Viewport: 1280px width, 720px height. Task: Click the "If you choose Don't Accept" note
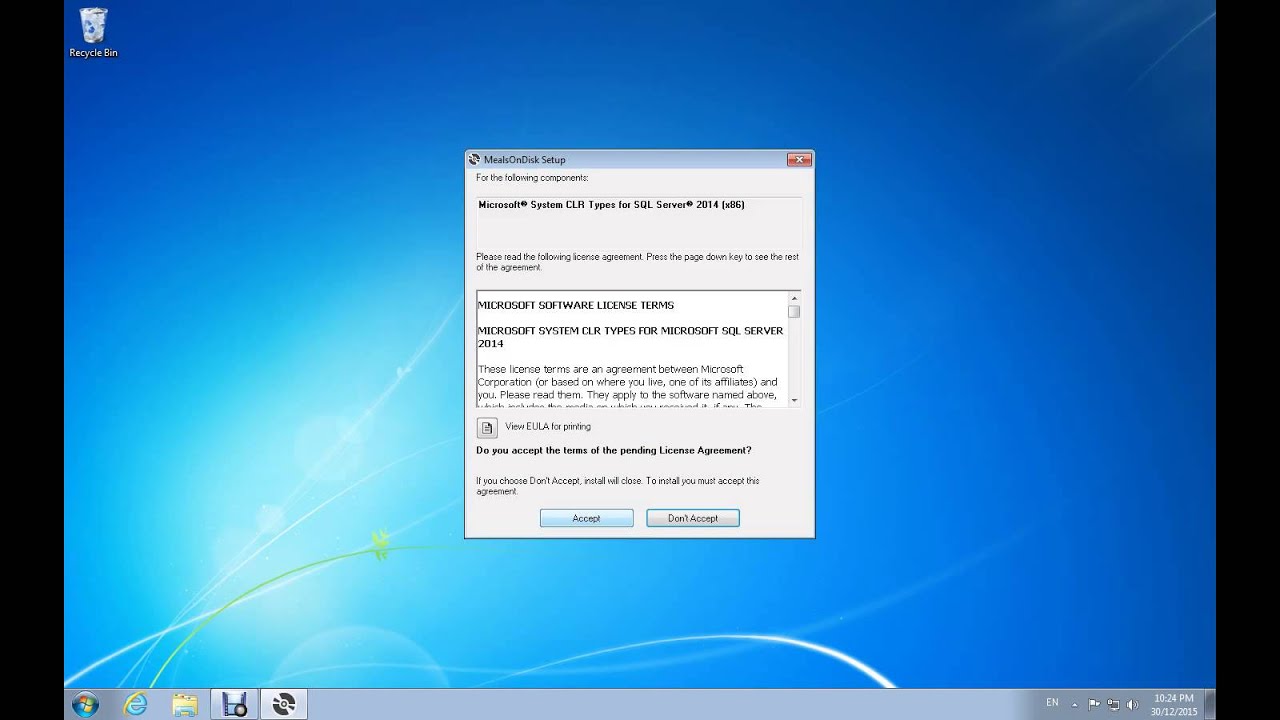tap(618, 486)
